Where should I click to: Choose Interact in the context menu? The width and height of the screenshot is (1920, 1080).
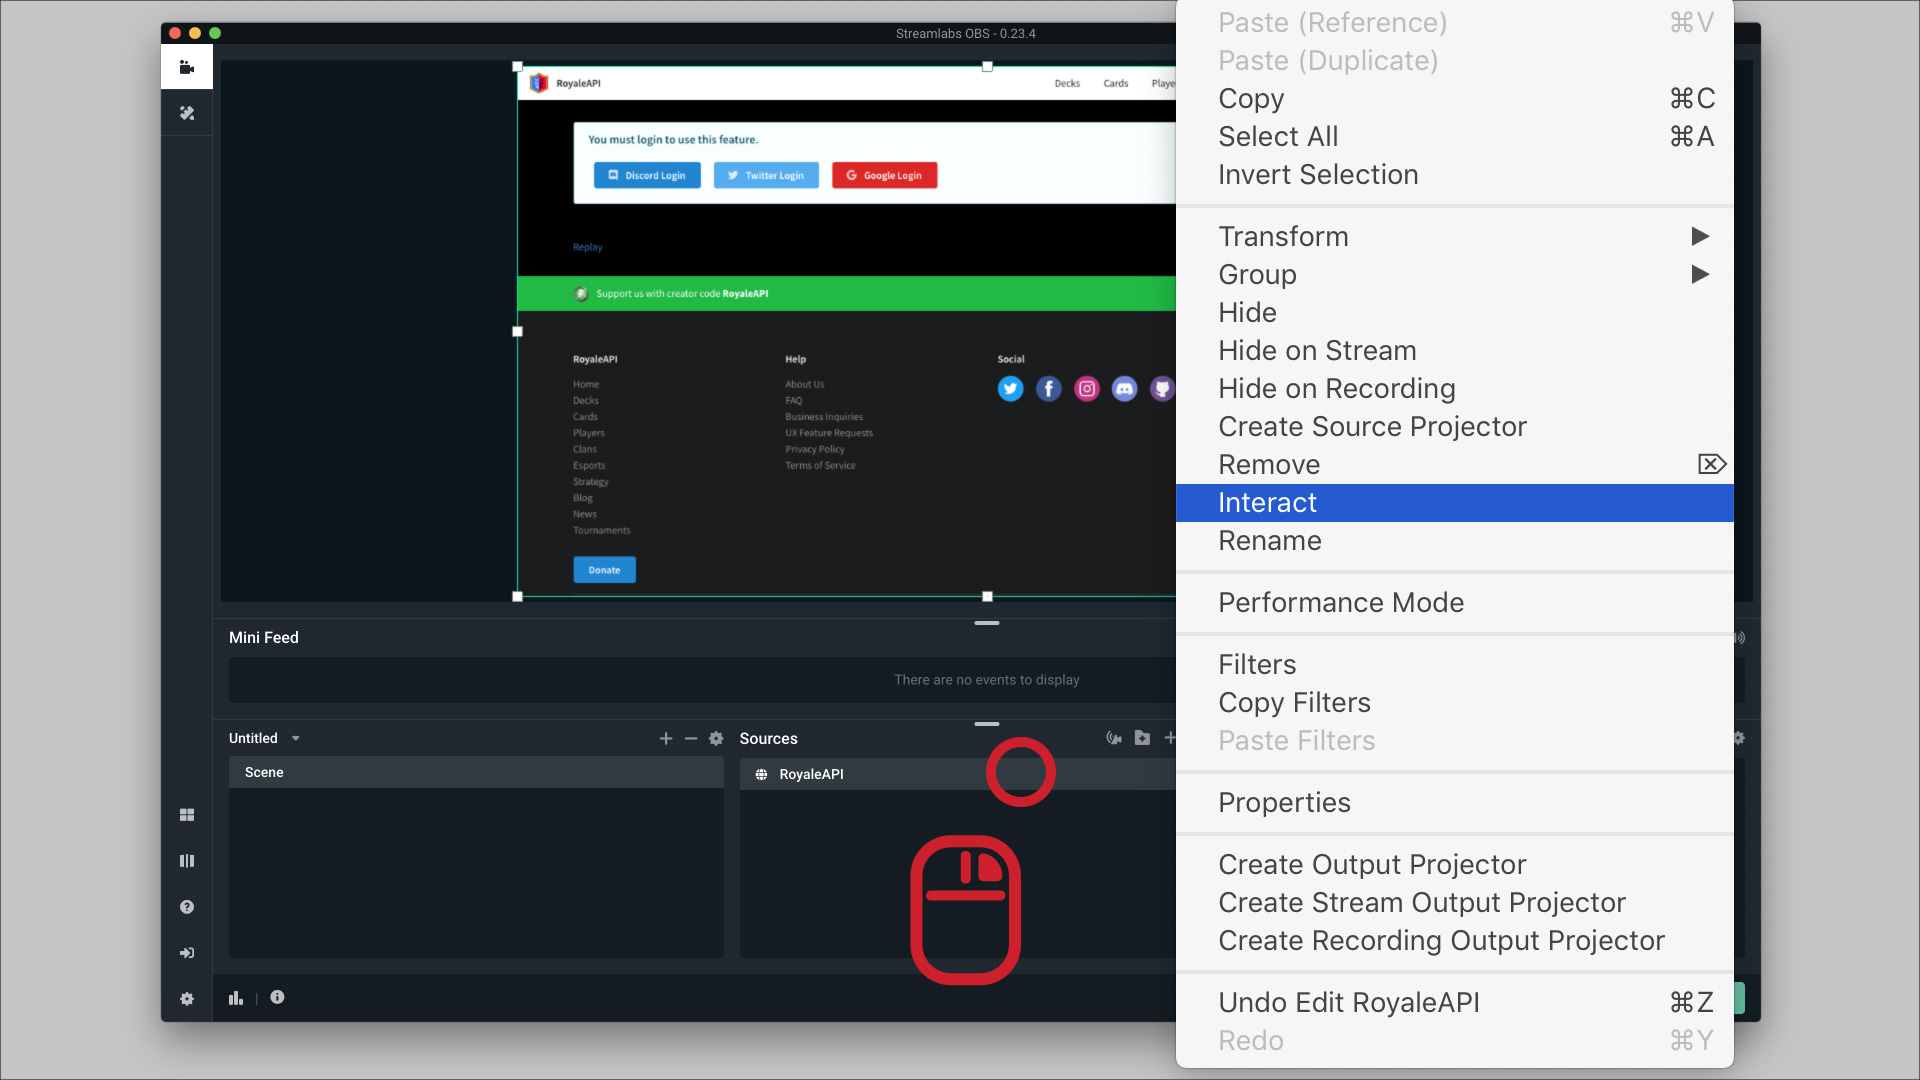coord(1455,502)
